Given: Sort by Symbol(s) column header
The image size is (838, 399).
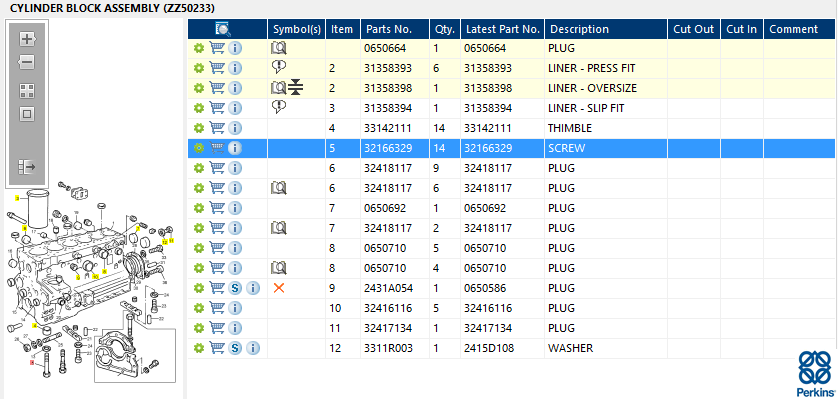Looking at the screenshot, I should pos(297,29).
